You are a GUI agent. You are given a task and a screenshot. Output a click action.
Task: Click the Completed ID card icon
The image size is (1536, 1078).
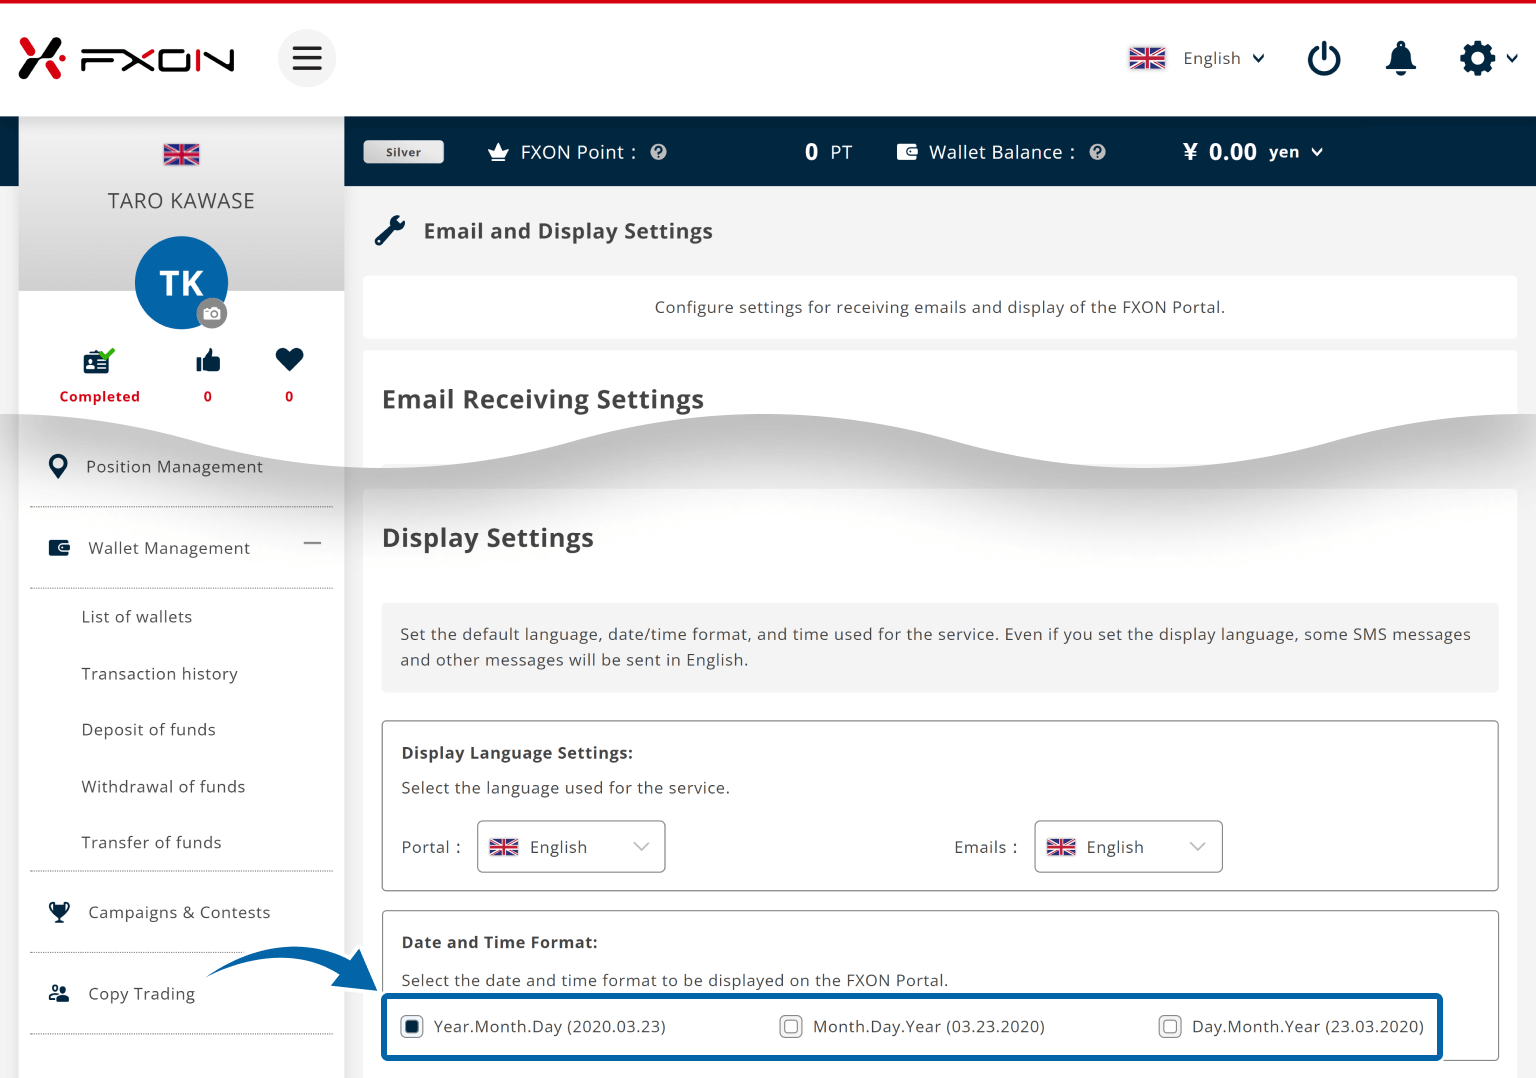pos(98,360)
